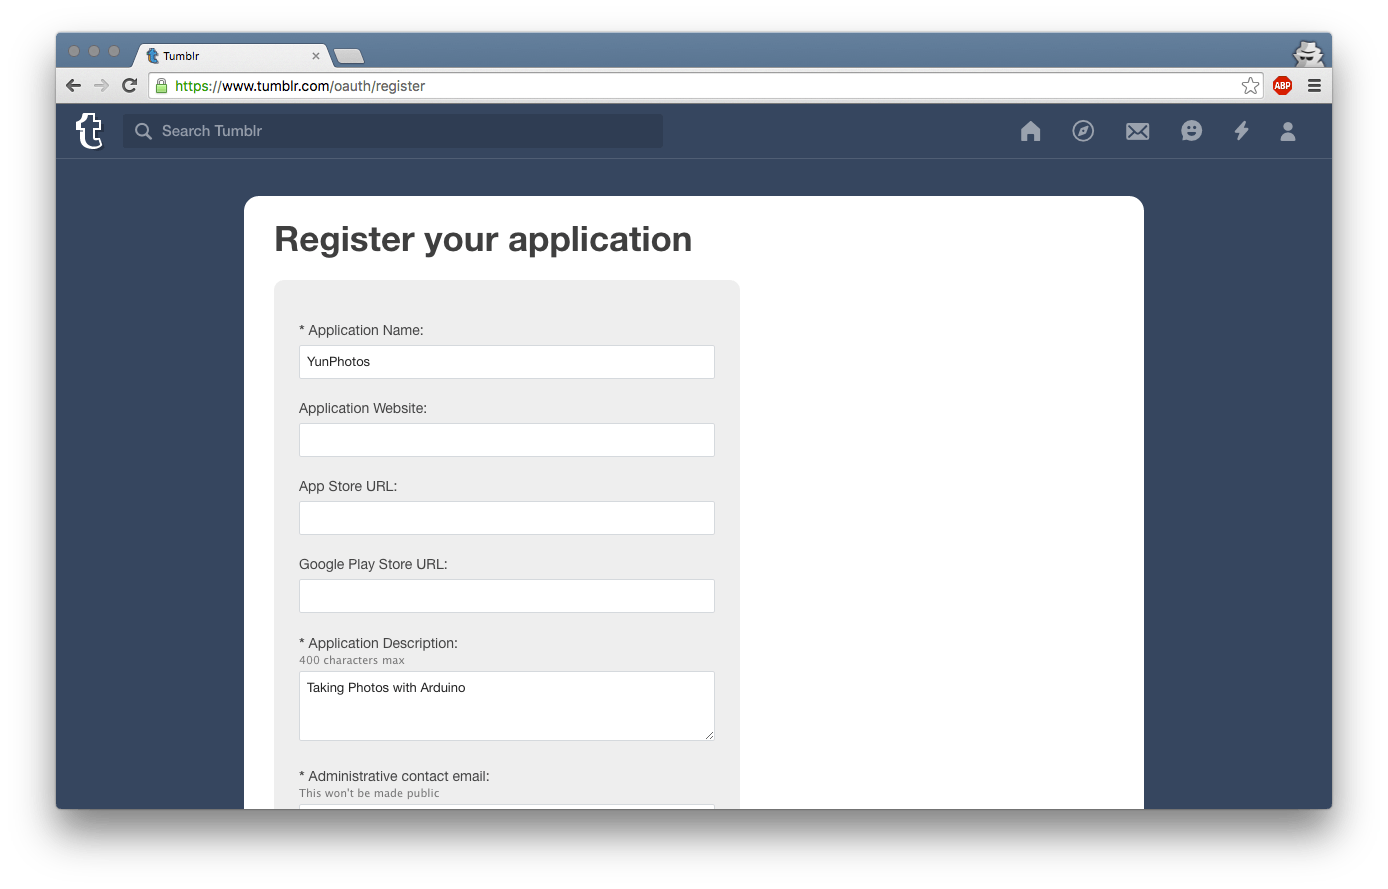Click the search magnifier icon
1388x889 pixels.
(x=143, y=131)
